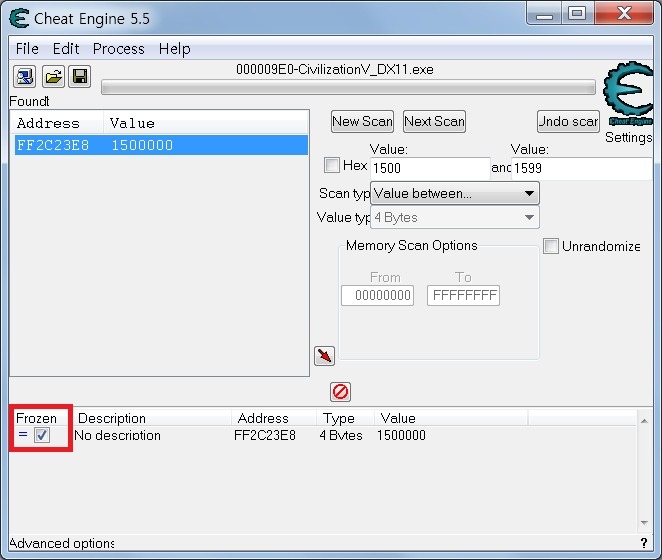The image size is (662, 560).
Task: Open Advanced options at bottom
Action: [62, 543]
